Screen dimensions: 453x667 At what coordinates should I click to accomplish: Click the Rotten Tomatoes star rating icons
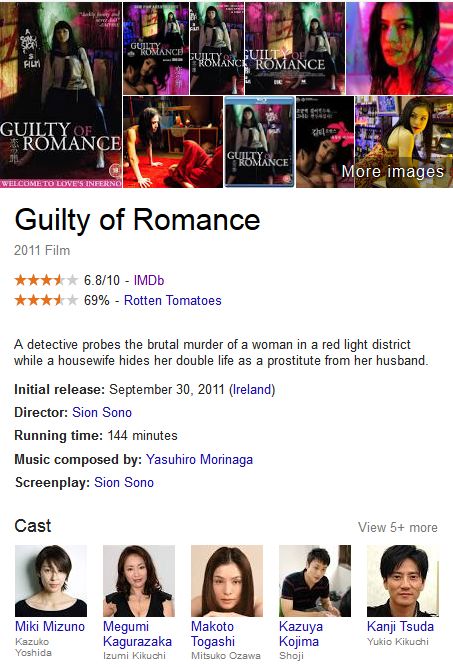pos(46,300)
